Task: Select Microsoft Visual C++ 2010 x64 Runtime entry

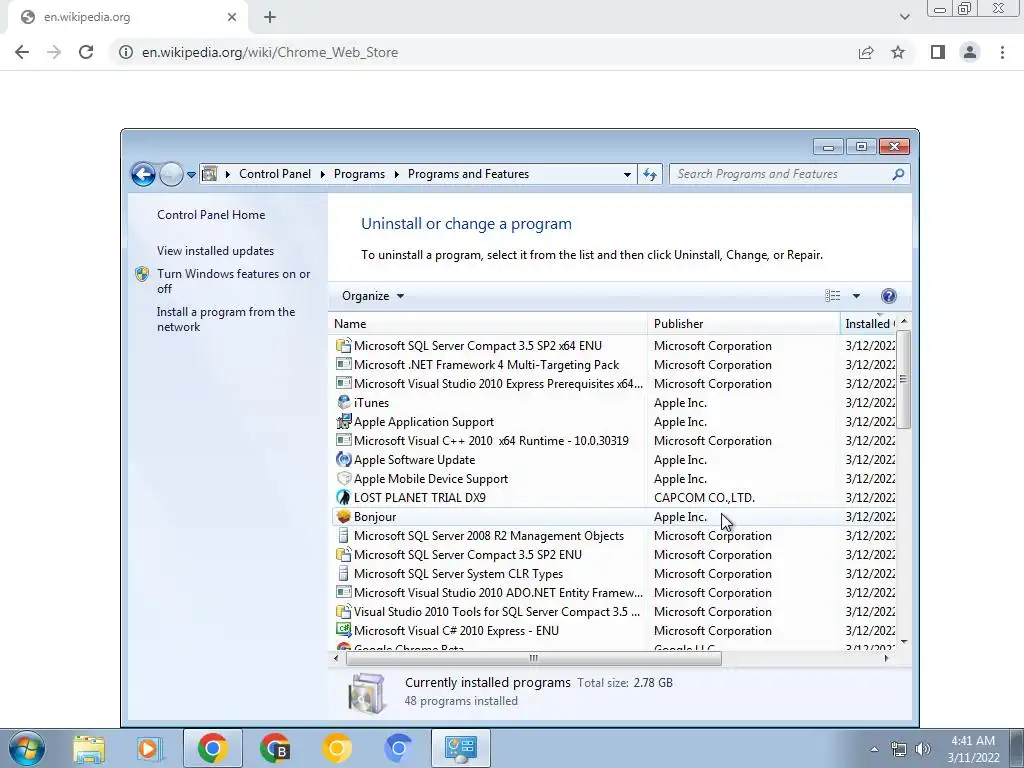Action: pyautogui.click(x=614, y=441)
